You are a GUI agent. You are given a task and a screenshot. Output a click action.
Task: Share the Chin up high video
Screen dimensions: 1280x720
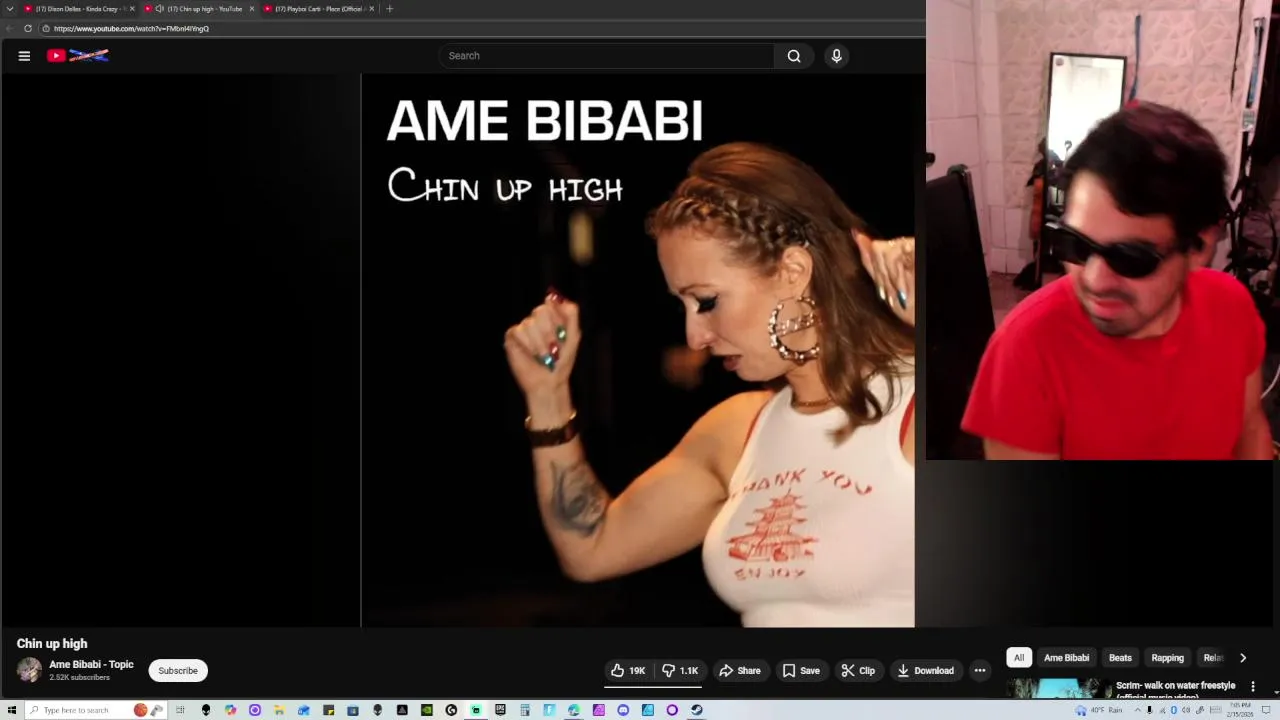coord(740,671)
